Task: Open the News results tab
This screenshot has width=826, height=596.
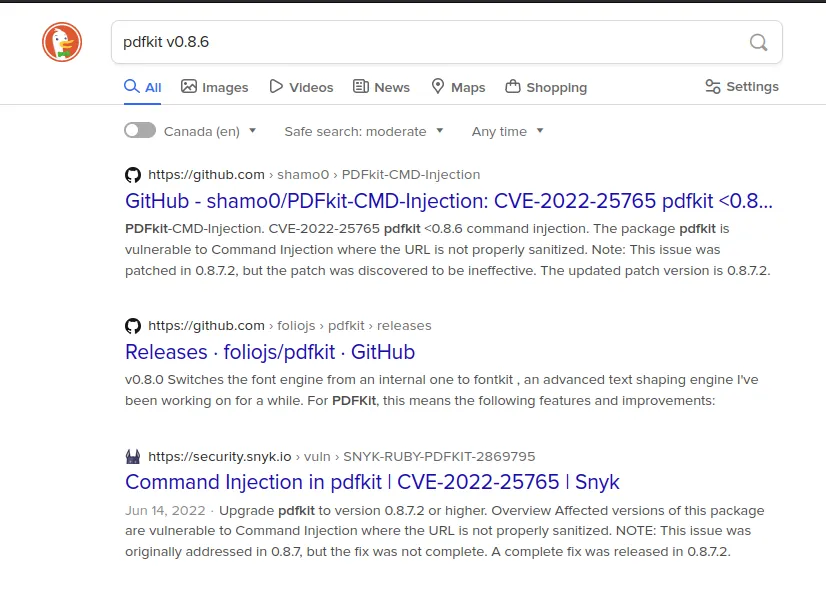Action: pyautogui.click(x=381, y=87)
